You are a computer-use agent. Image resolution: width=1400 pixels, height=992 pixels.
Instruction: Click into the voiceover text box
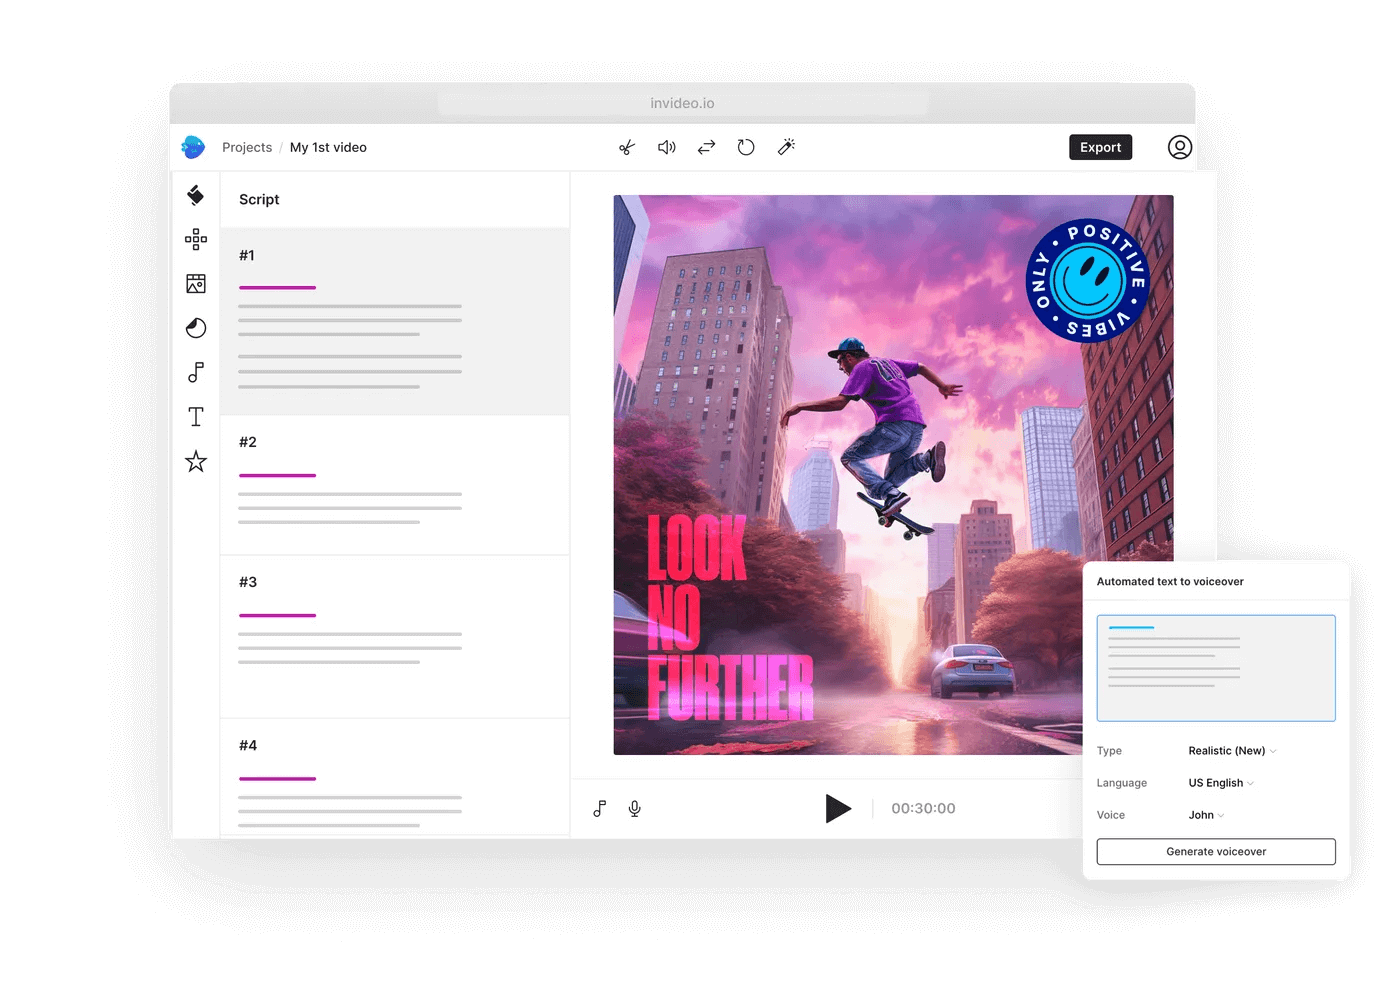1216,668
